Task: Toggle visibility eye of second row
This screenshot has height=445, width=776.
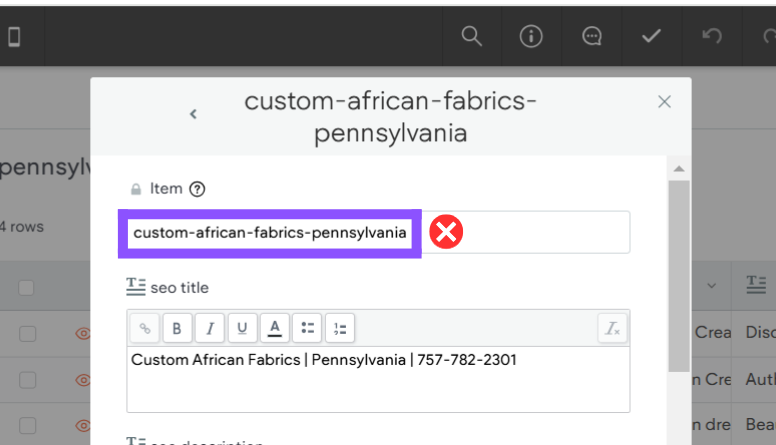Action: coord(83,380)
